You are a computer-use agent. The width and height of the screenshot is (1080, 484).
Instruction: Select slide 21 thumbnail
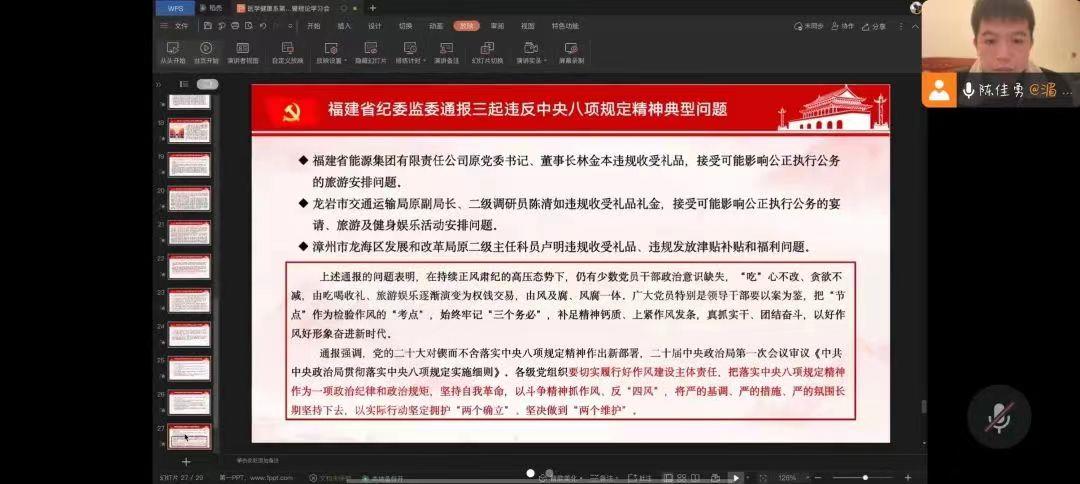pyautogui.click(x=189, y=232)
